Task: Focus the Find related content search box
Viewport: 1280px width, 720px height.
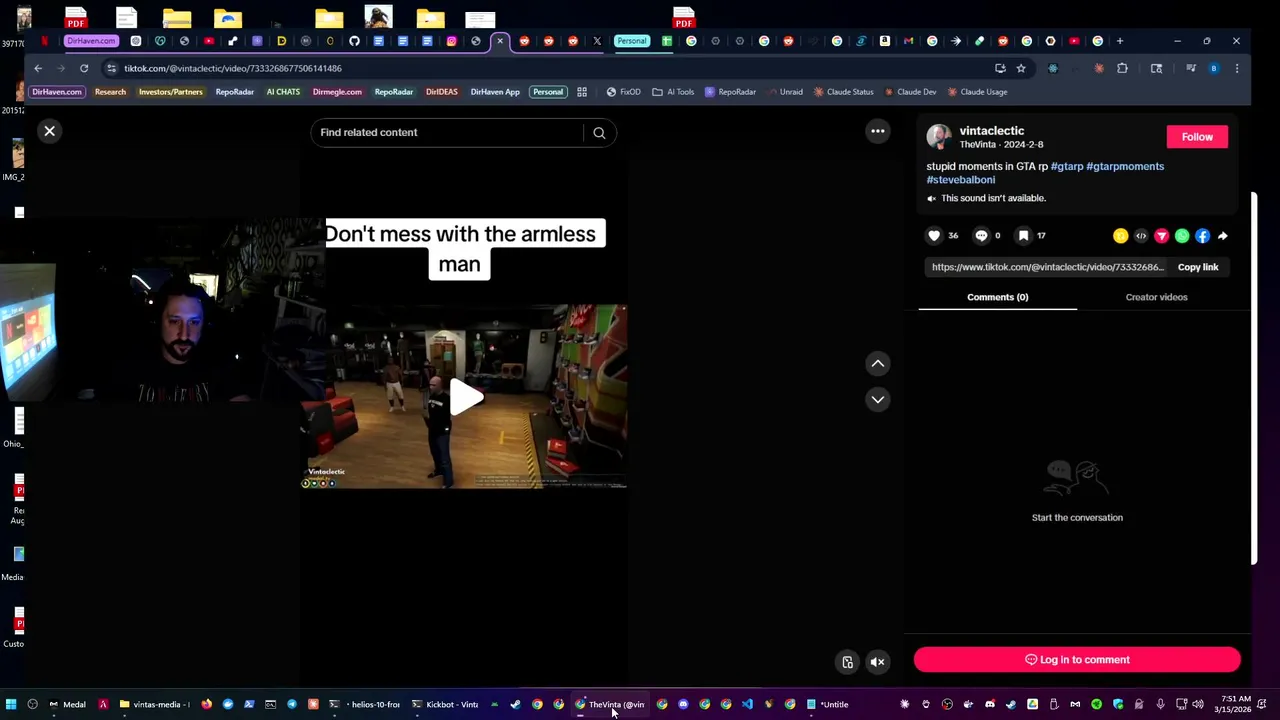Action: (x=447, y=132)
